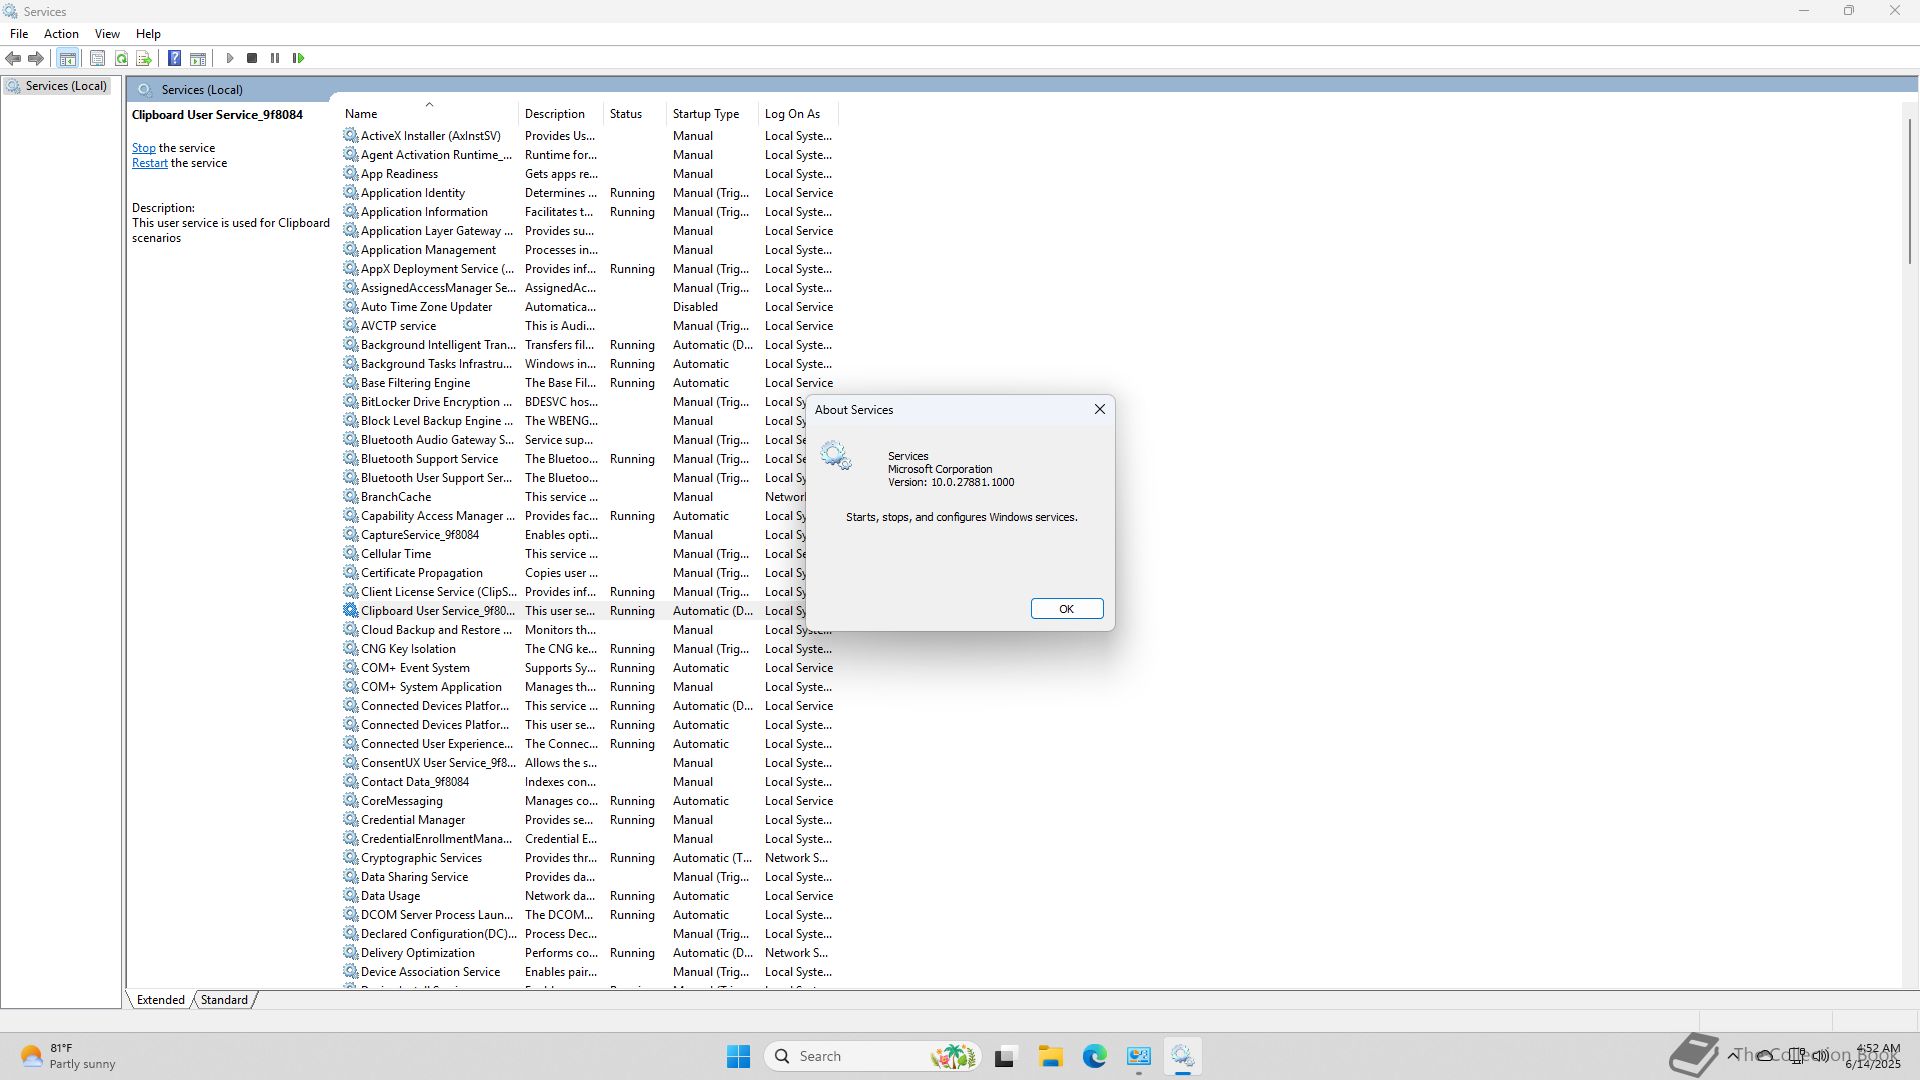This screenshot has width=1920, height=1080.
Task: Switch to the Standard tab
Action: pyautogui.click(x=224, y=999)
